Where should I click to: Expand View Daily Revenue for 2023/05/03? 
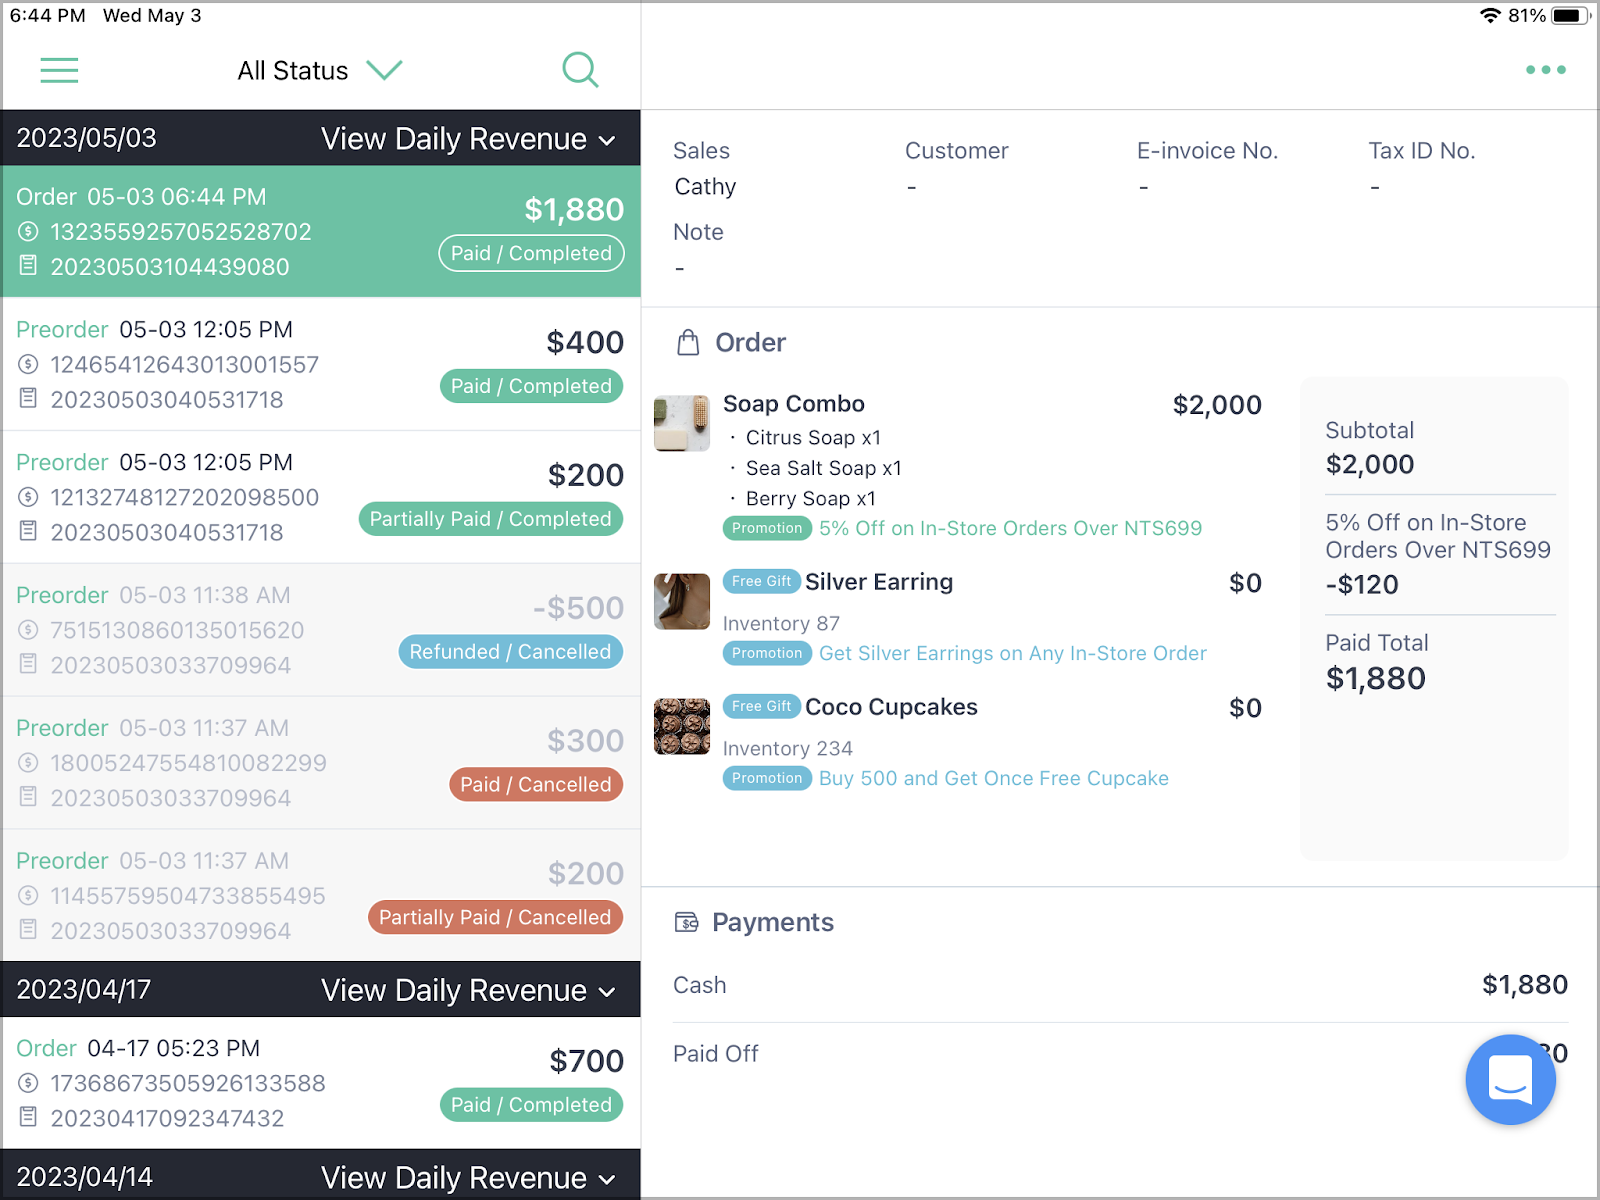click(468, 139)
